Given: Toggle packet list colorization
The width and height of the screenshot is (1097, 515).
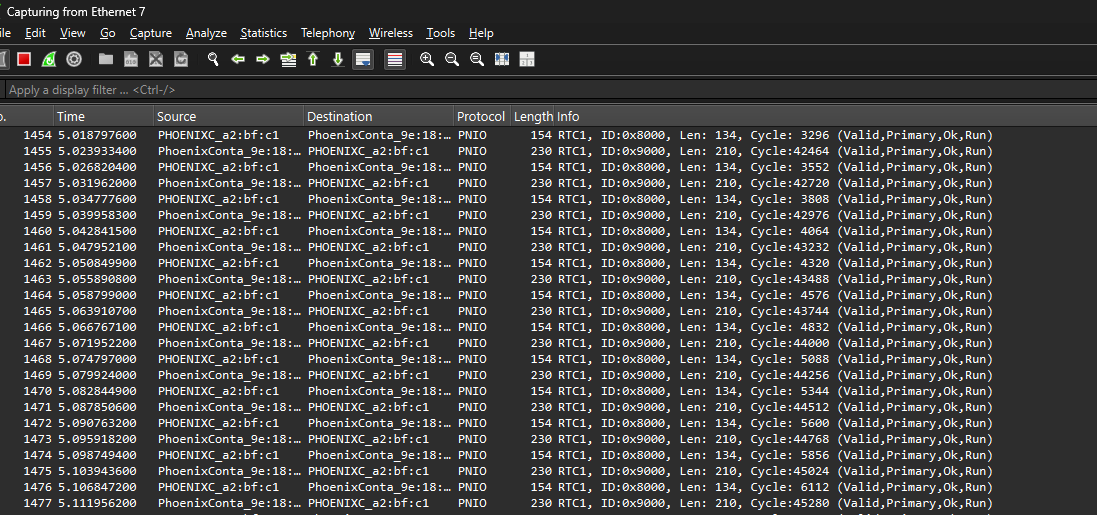Looking at the screenshot, I should point(395,60).
